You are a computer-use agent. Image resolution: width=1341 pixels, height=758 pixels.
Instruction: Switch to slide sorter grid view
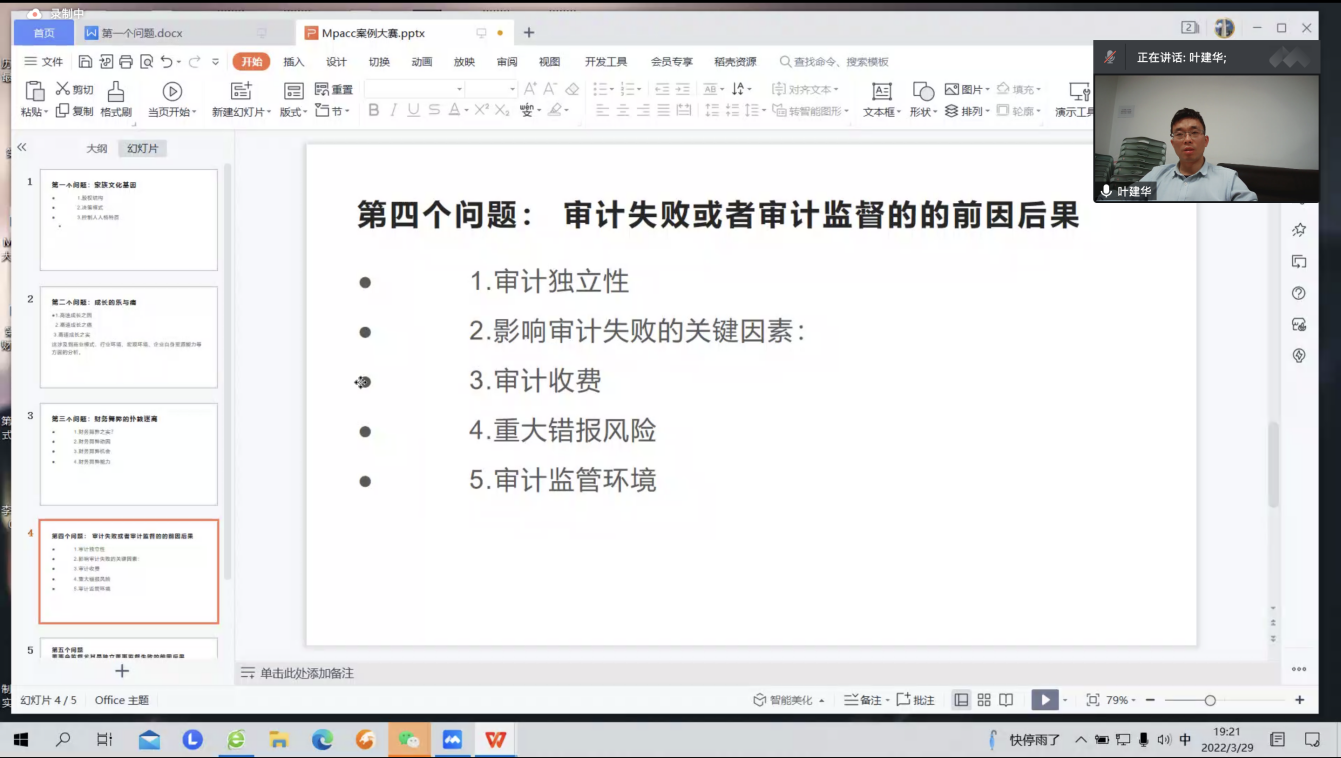984,700
